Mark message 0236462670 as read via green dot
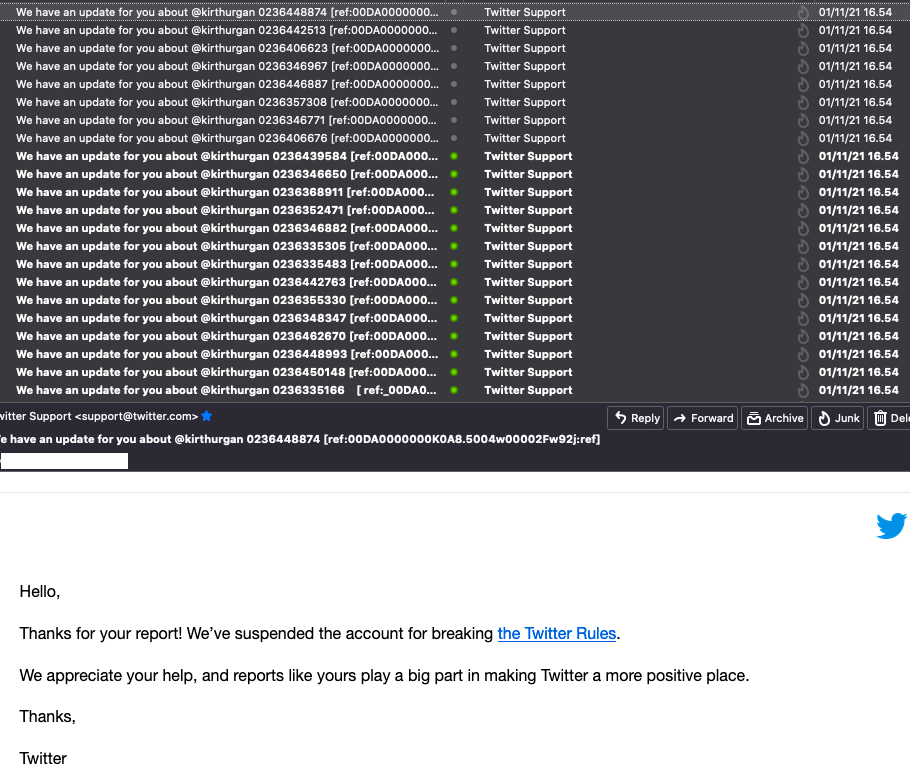 454,335
